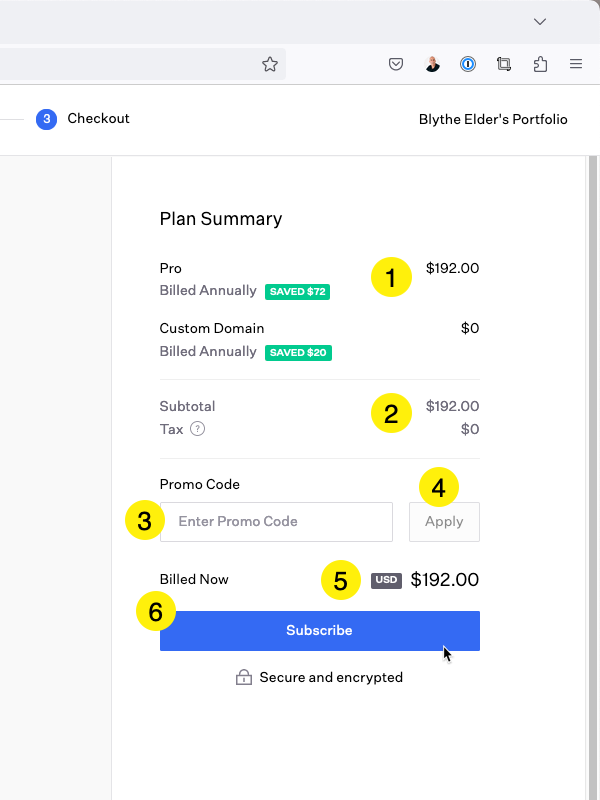
Task: Open the extensions puzzle icon
Action: click(x=540, y=64)
